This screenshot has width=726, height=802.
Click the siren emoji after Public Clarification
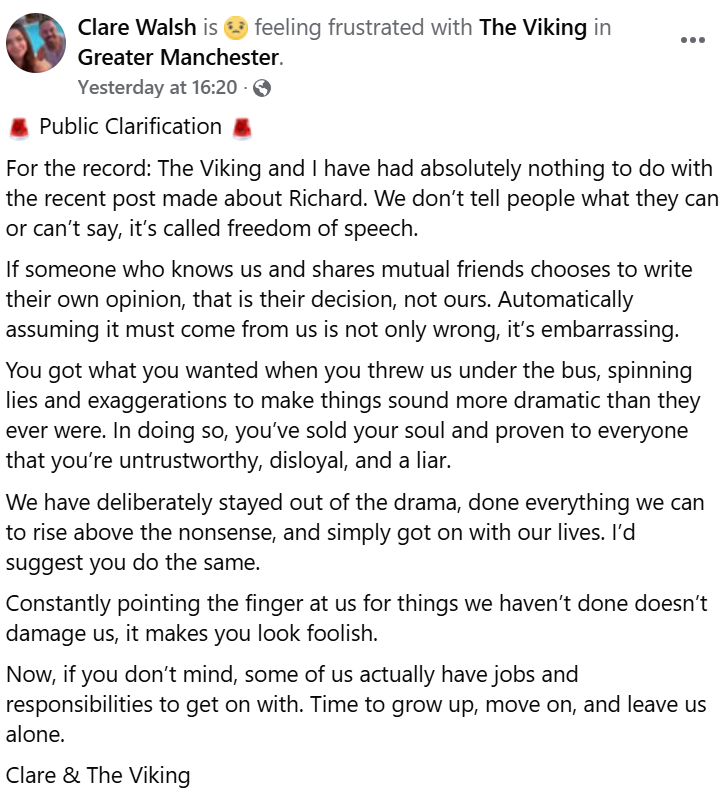(241, 127)
